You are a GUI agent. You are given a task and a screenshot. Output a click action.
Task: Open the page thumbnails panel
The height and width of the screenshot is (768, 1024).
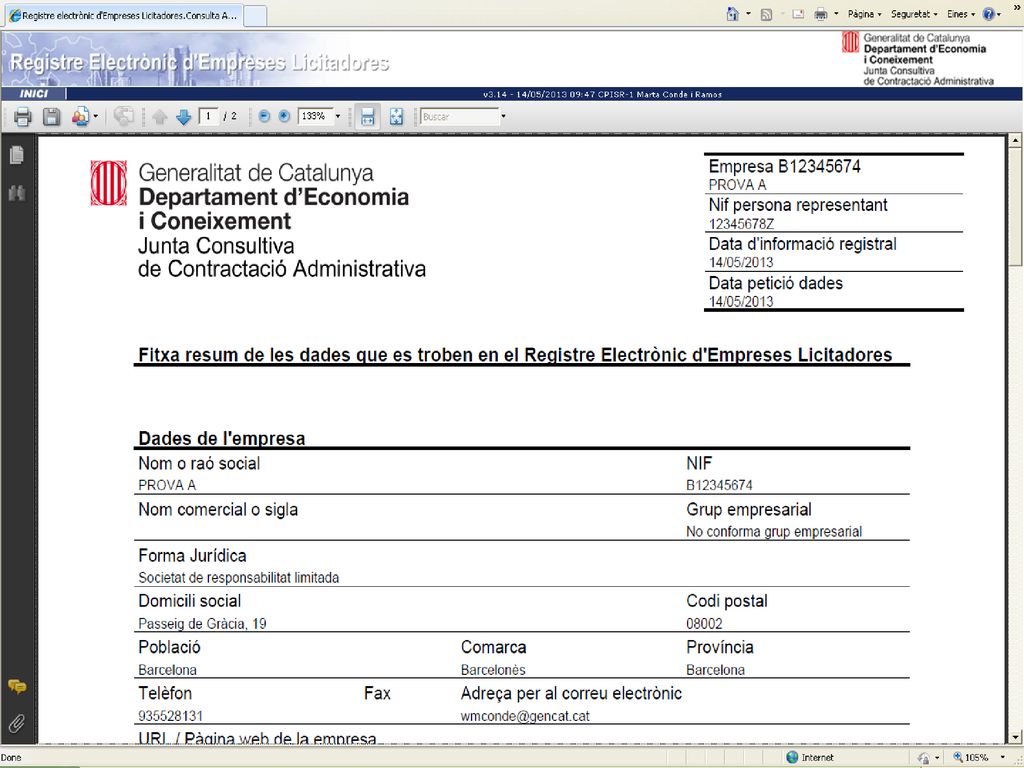[x=17, y=155]
